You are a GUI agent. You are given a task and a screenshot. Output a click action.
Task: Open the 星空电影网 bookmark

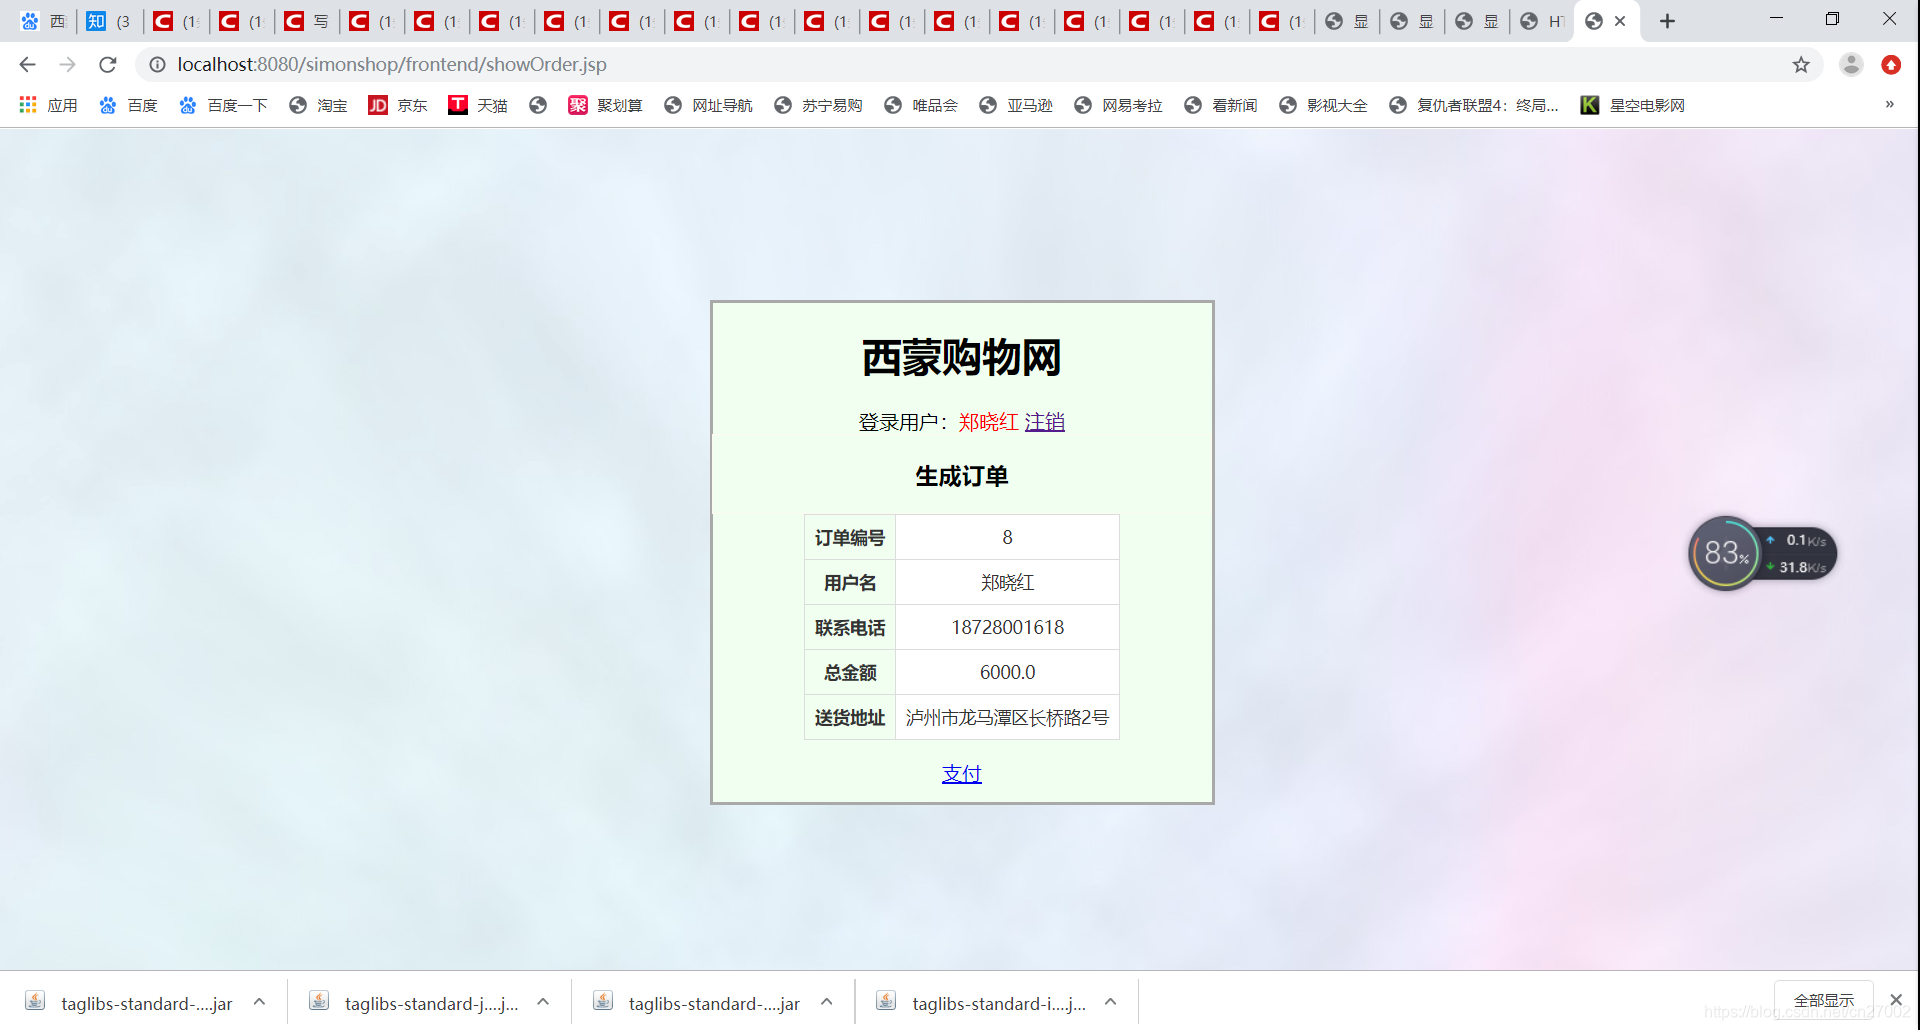point(1633,105)
